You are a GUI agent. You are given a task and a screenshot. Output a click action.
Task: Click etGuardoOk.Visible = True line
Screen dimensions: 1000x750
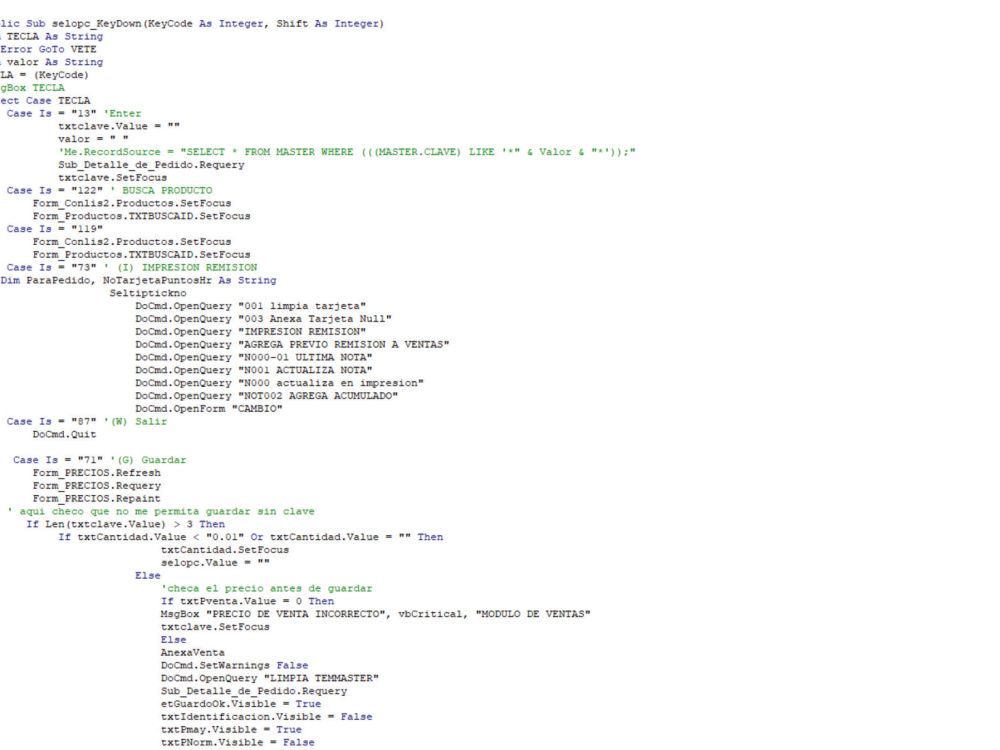[x=241, y=703]
